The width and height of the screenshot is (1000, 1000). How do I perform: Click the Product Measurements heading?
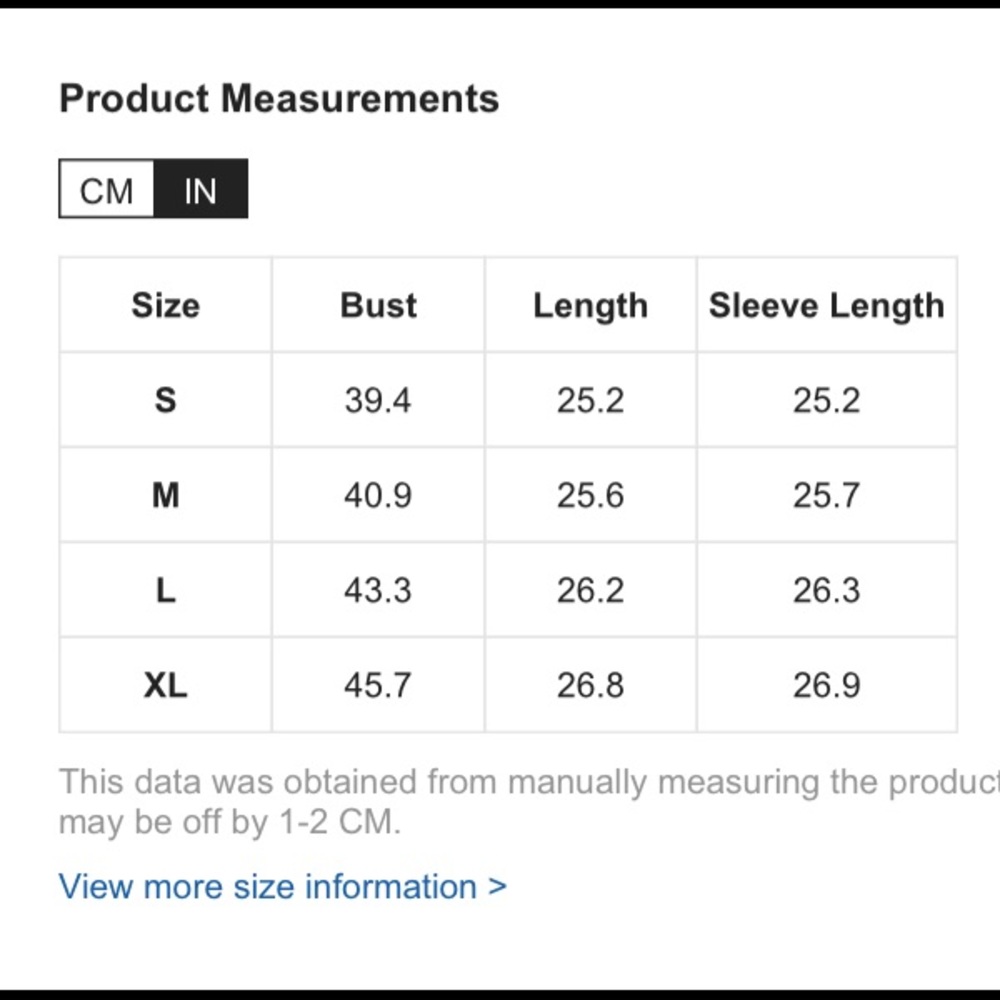click(279, 99)
